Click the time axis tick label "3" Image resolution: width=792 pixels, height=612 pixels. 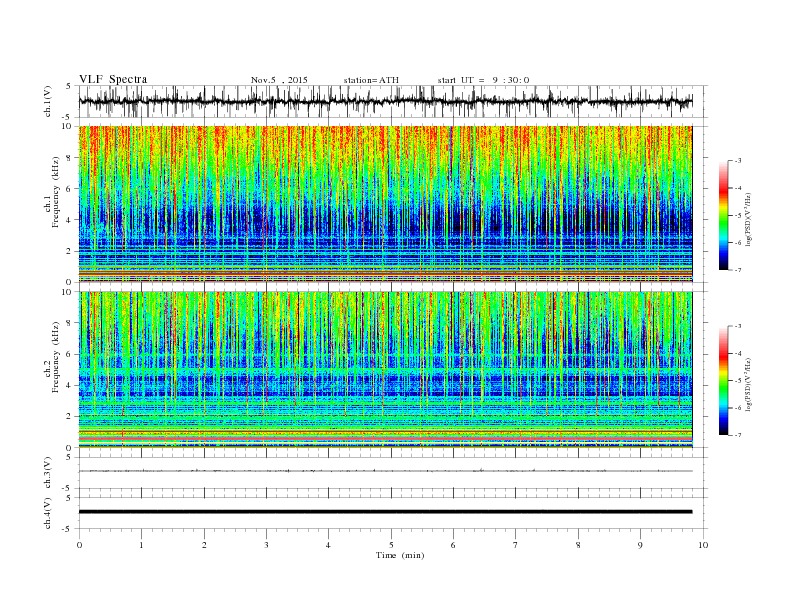coord(266,545)
